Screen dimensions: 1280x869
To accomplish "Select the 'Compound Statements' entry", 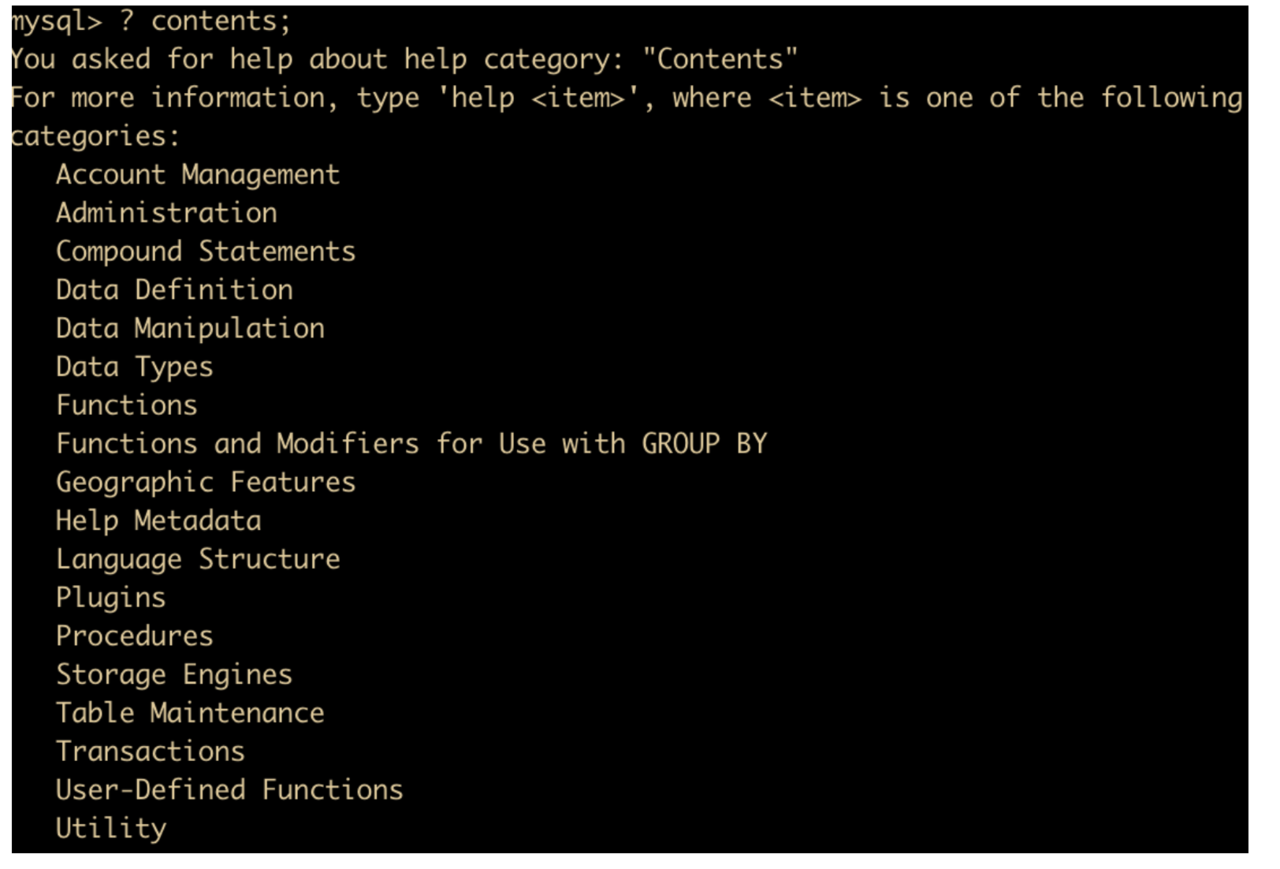I will 206,251.
